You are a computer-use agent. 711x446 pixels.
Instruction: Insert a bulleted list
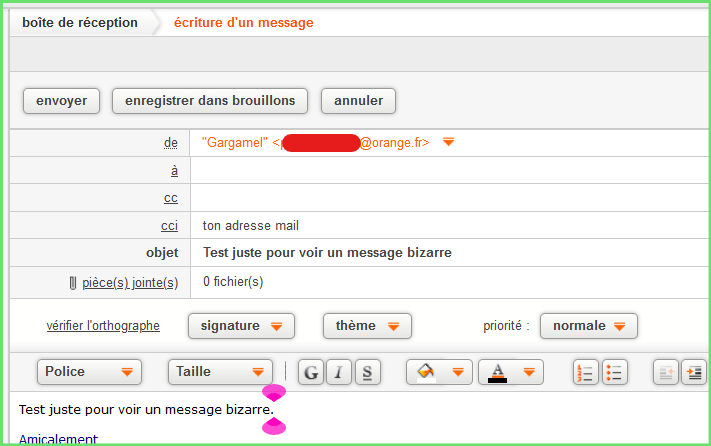tap(614, 372)
